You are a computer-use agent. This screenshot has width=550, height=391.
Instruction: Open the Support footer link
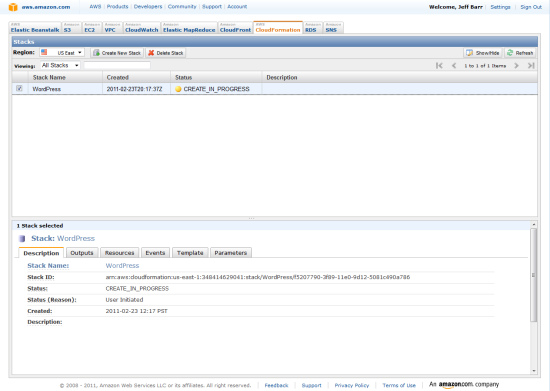pos(311,385)
